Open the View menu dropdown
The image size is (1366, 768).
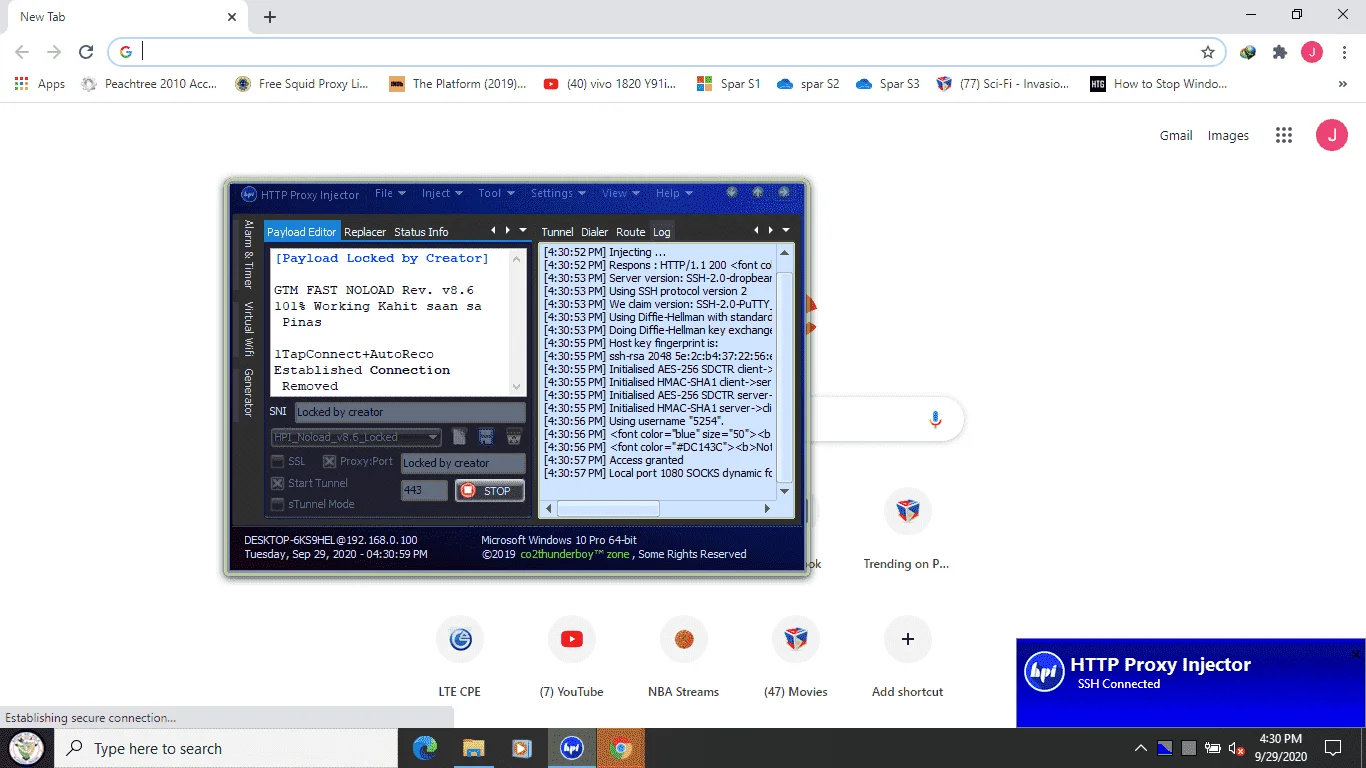621,193
